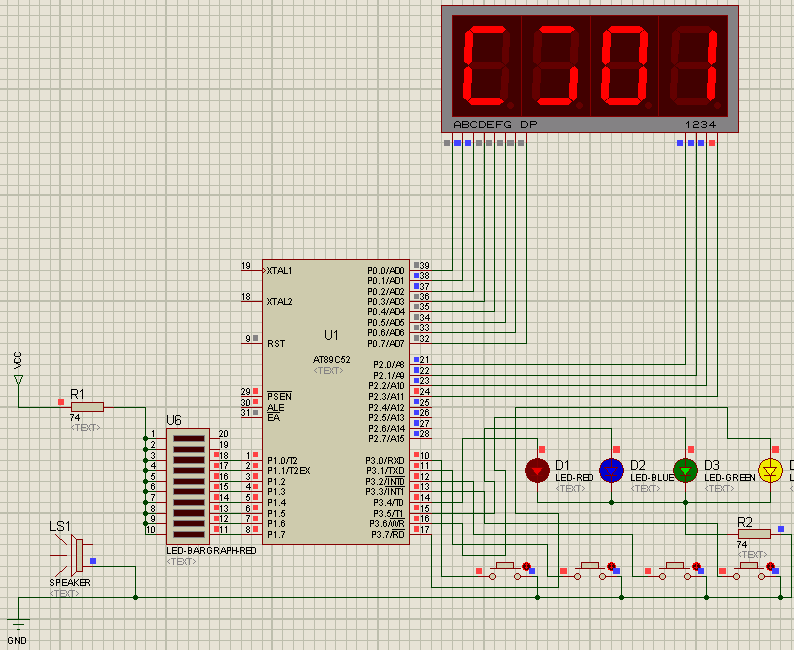Click the top bar of the U6 bargraph
Viewport: 794px width, 650px height.
click(188, 439)
